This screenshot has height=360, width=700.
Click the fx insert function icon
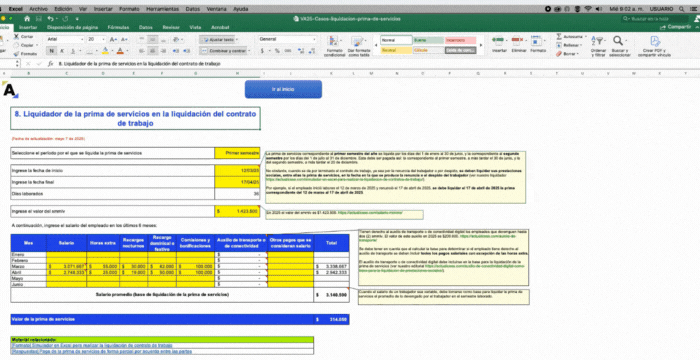pos(50,64)
